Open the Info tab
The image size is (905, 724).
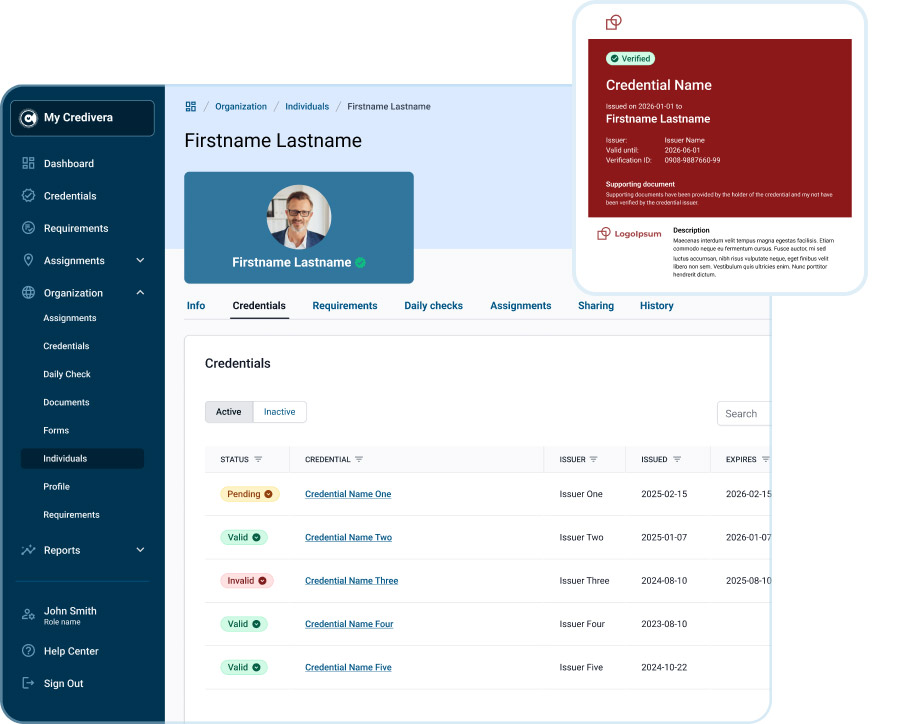coord(196,306)
